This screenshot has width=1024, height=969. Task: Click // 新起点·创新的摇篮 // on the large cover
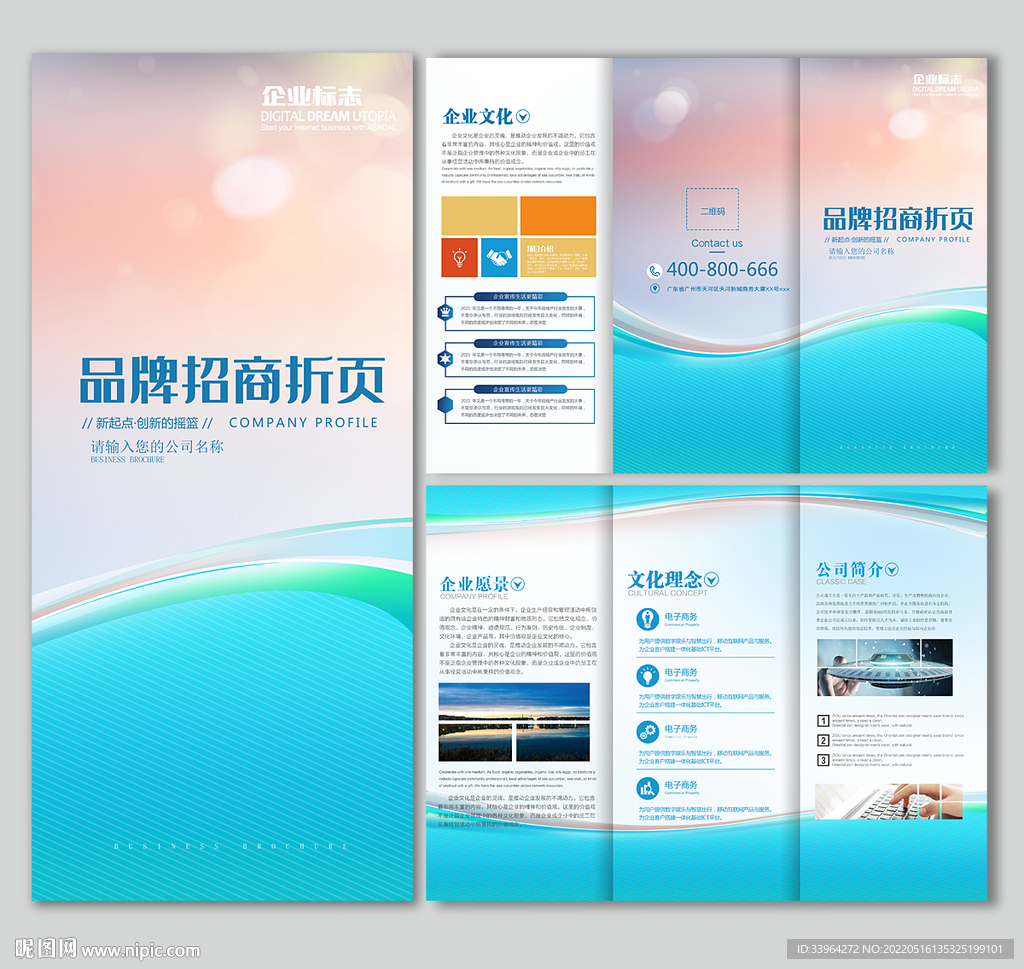(148, 423)
